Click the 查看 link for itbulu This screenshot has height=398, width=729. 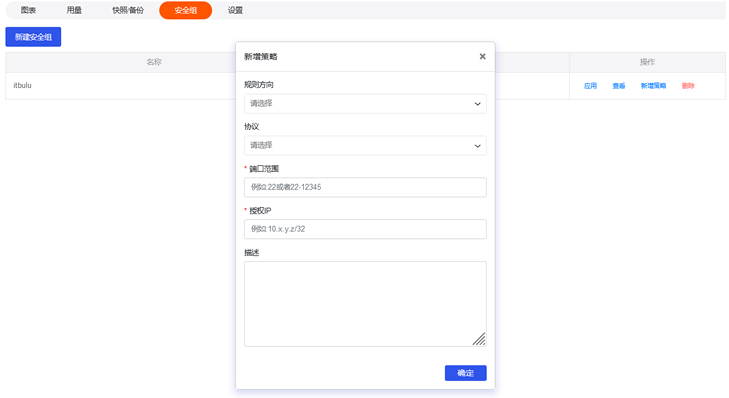618,86
